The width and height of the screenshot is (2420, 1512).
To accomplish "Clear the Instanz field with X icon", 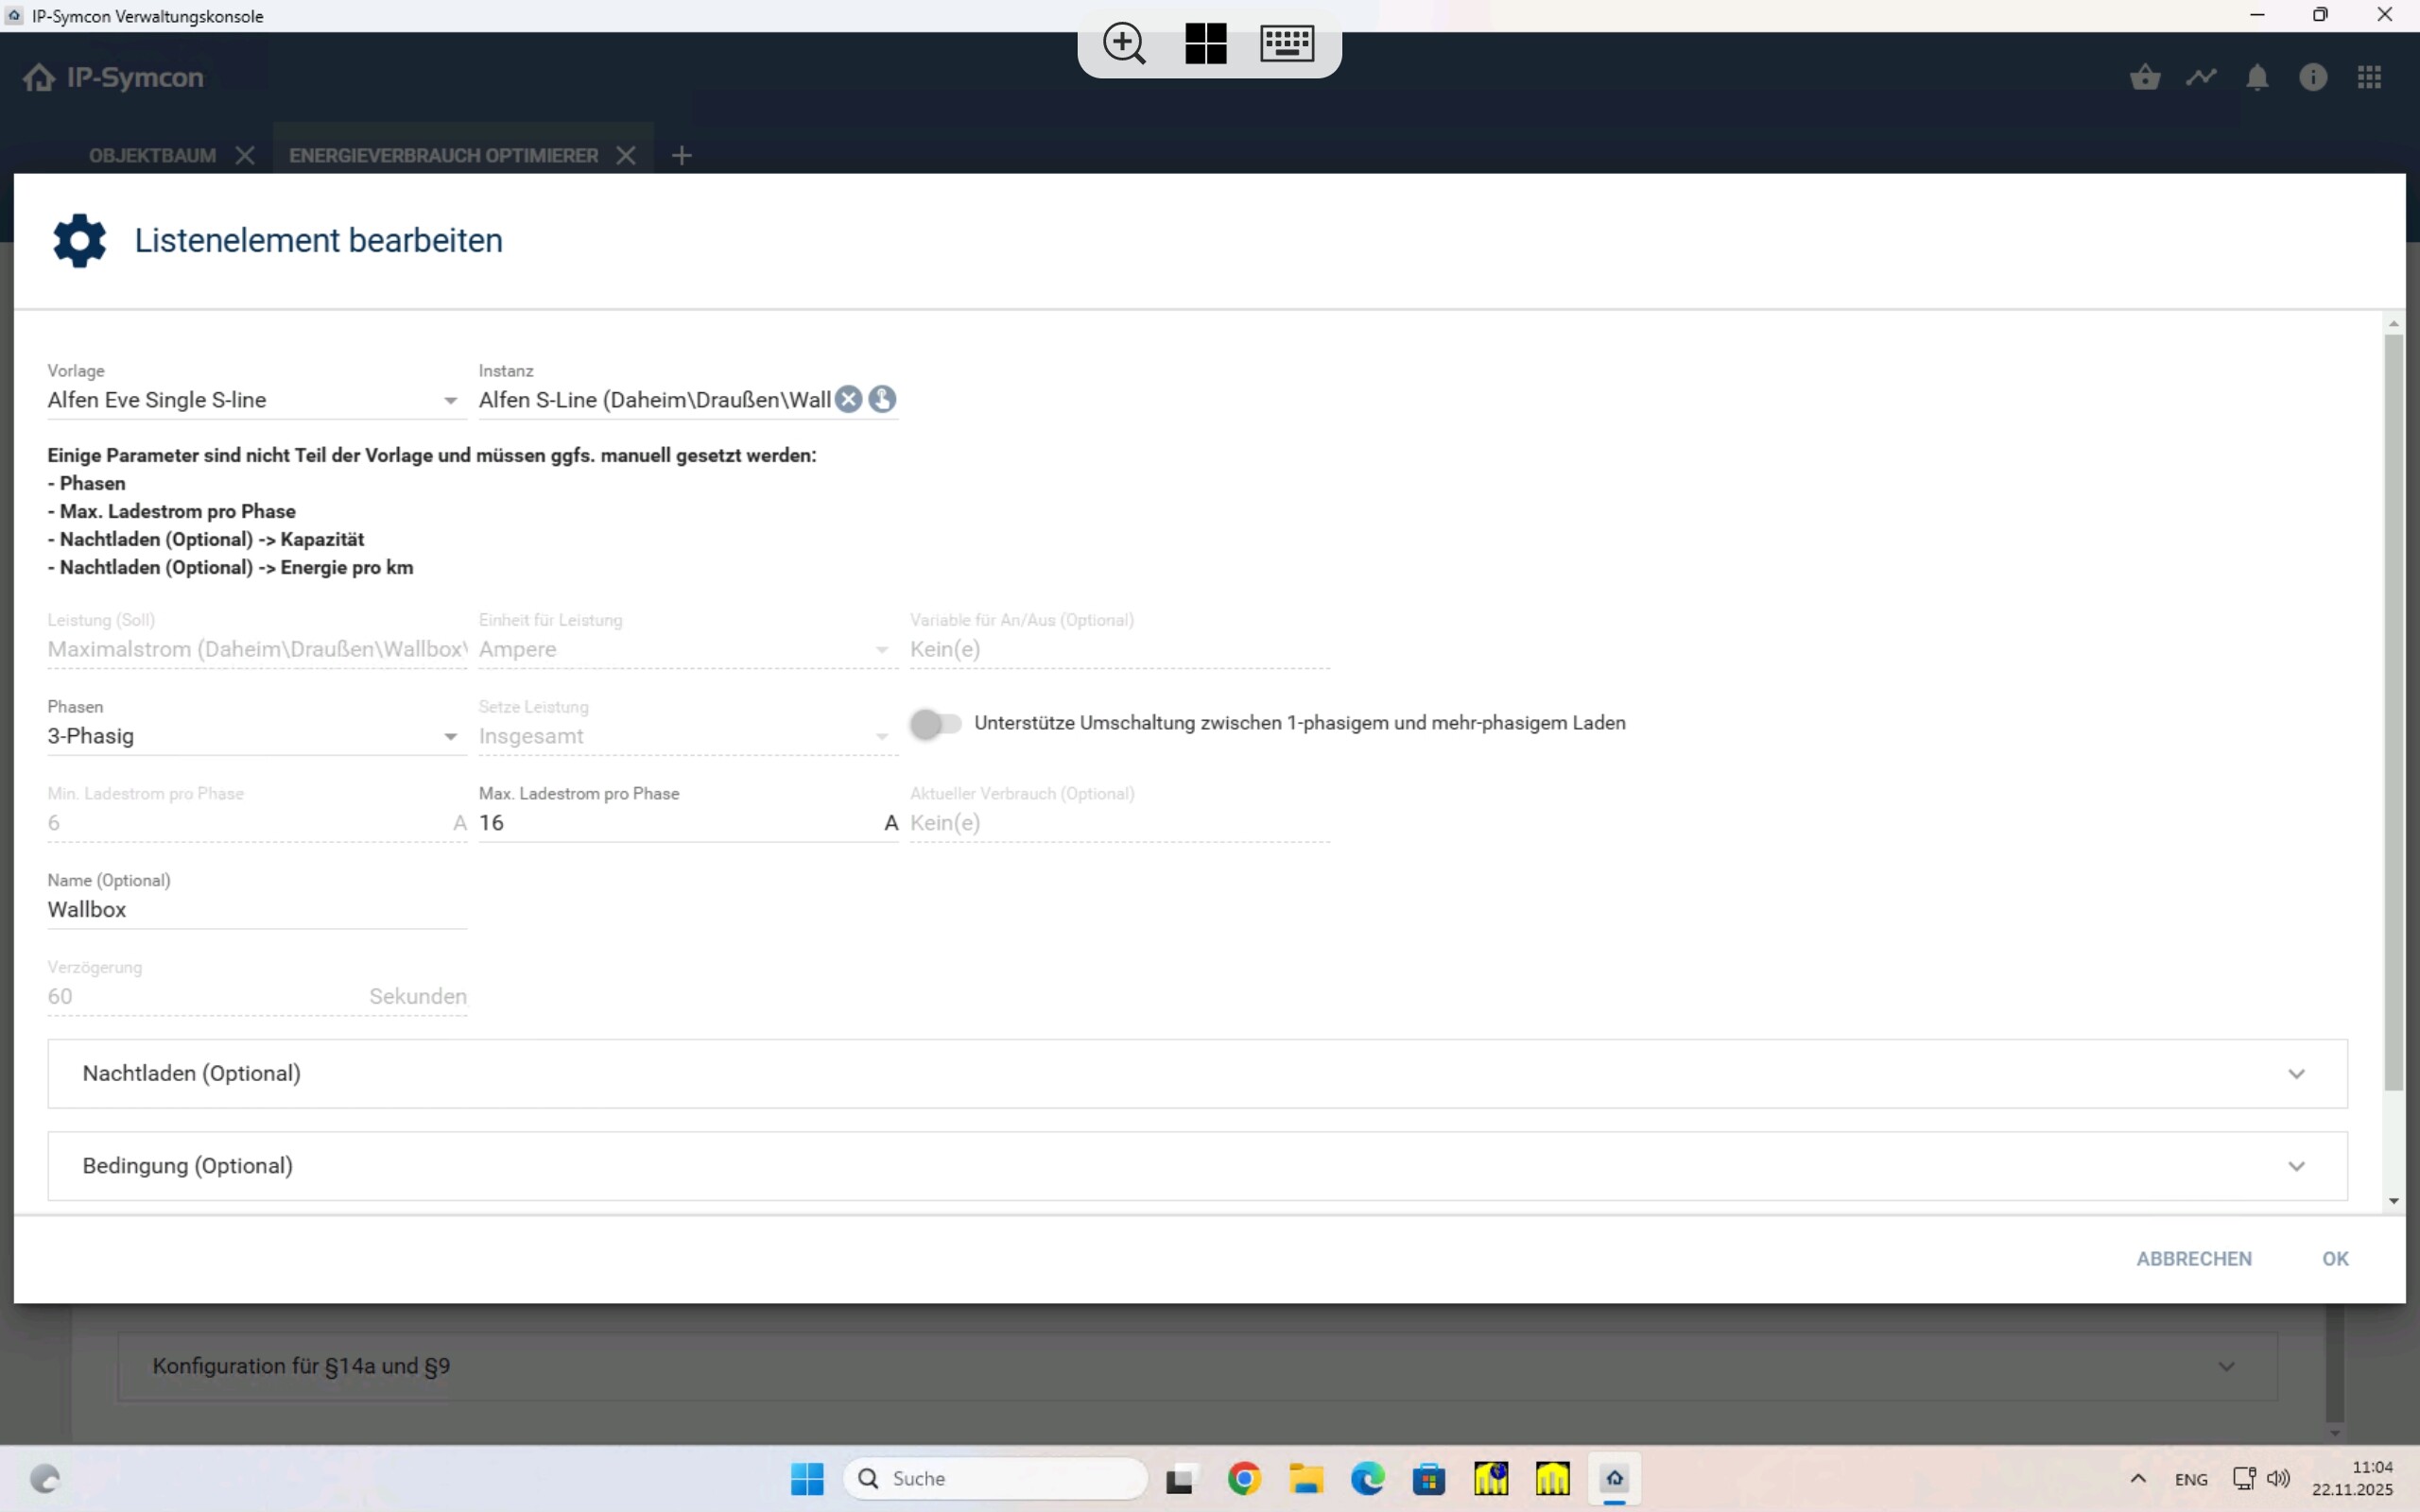I will [848, 399].
